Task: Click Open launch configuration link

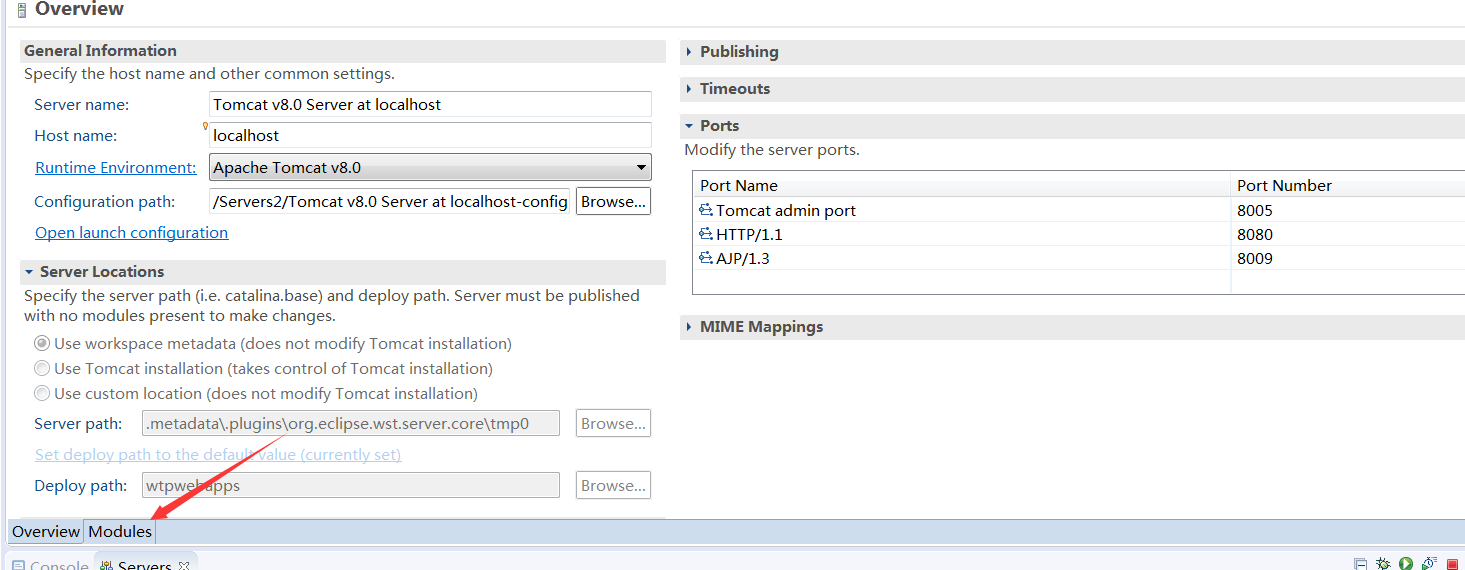Action: point(131,232)
